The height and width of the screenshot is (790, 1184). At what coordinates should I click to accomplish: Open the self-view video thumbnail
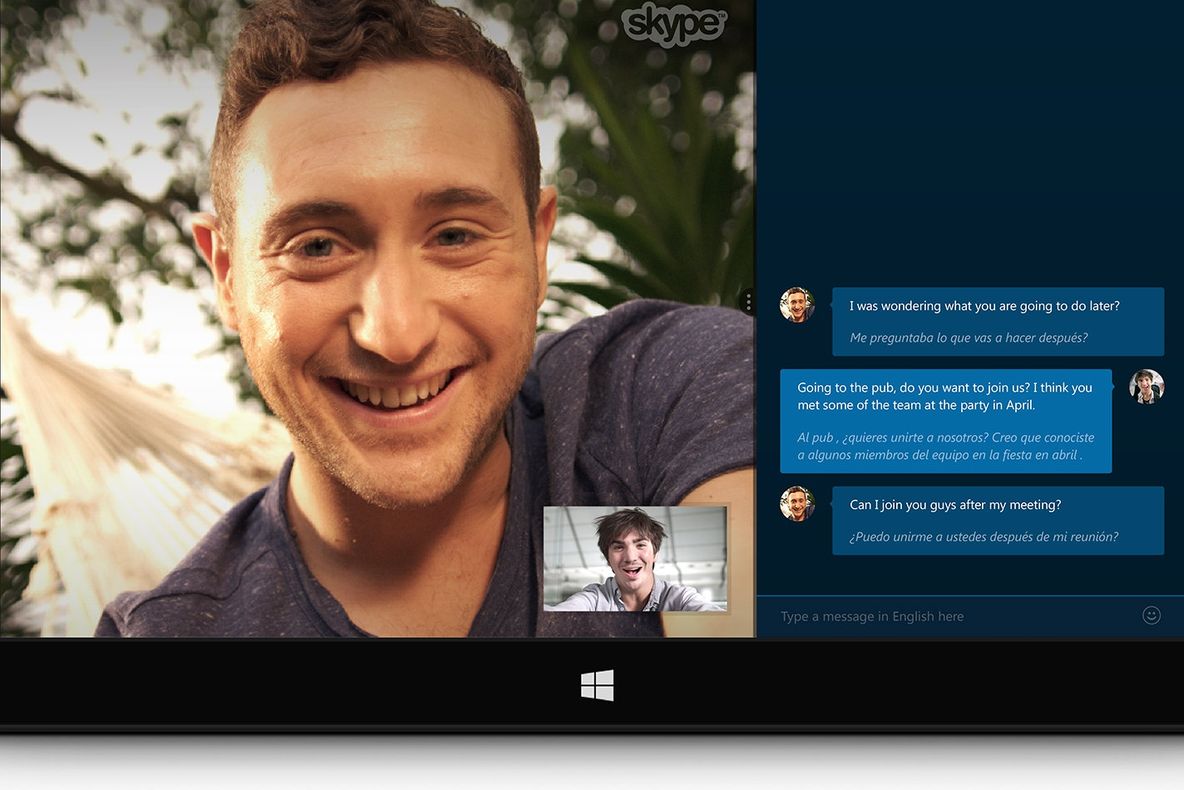click(x=636, y=558)
